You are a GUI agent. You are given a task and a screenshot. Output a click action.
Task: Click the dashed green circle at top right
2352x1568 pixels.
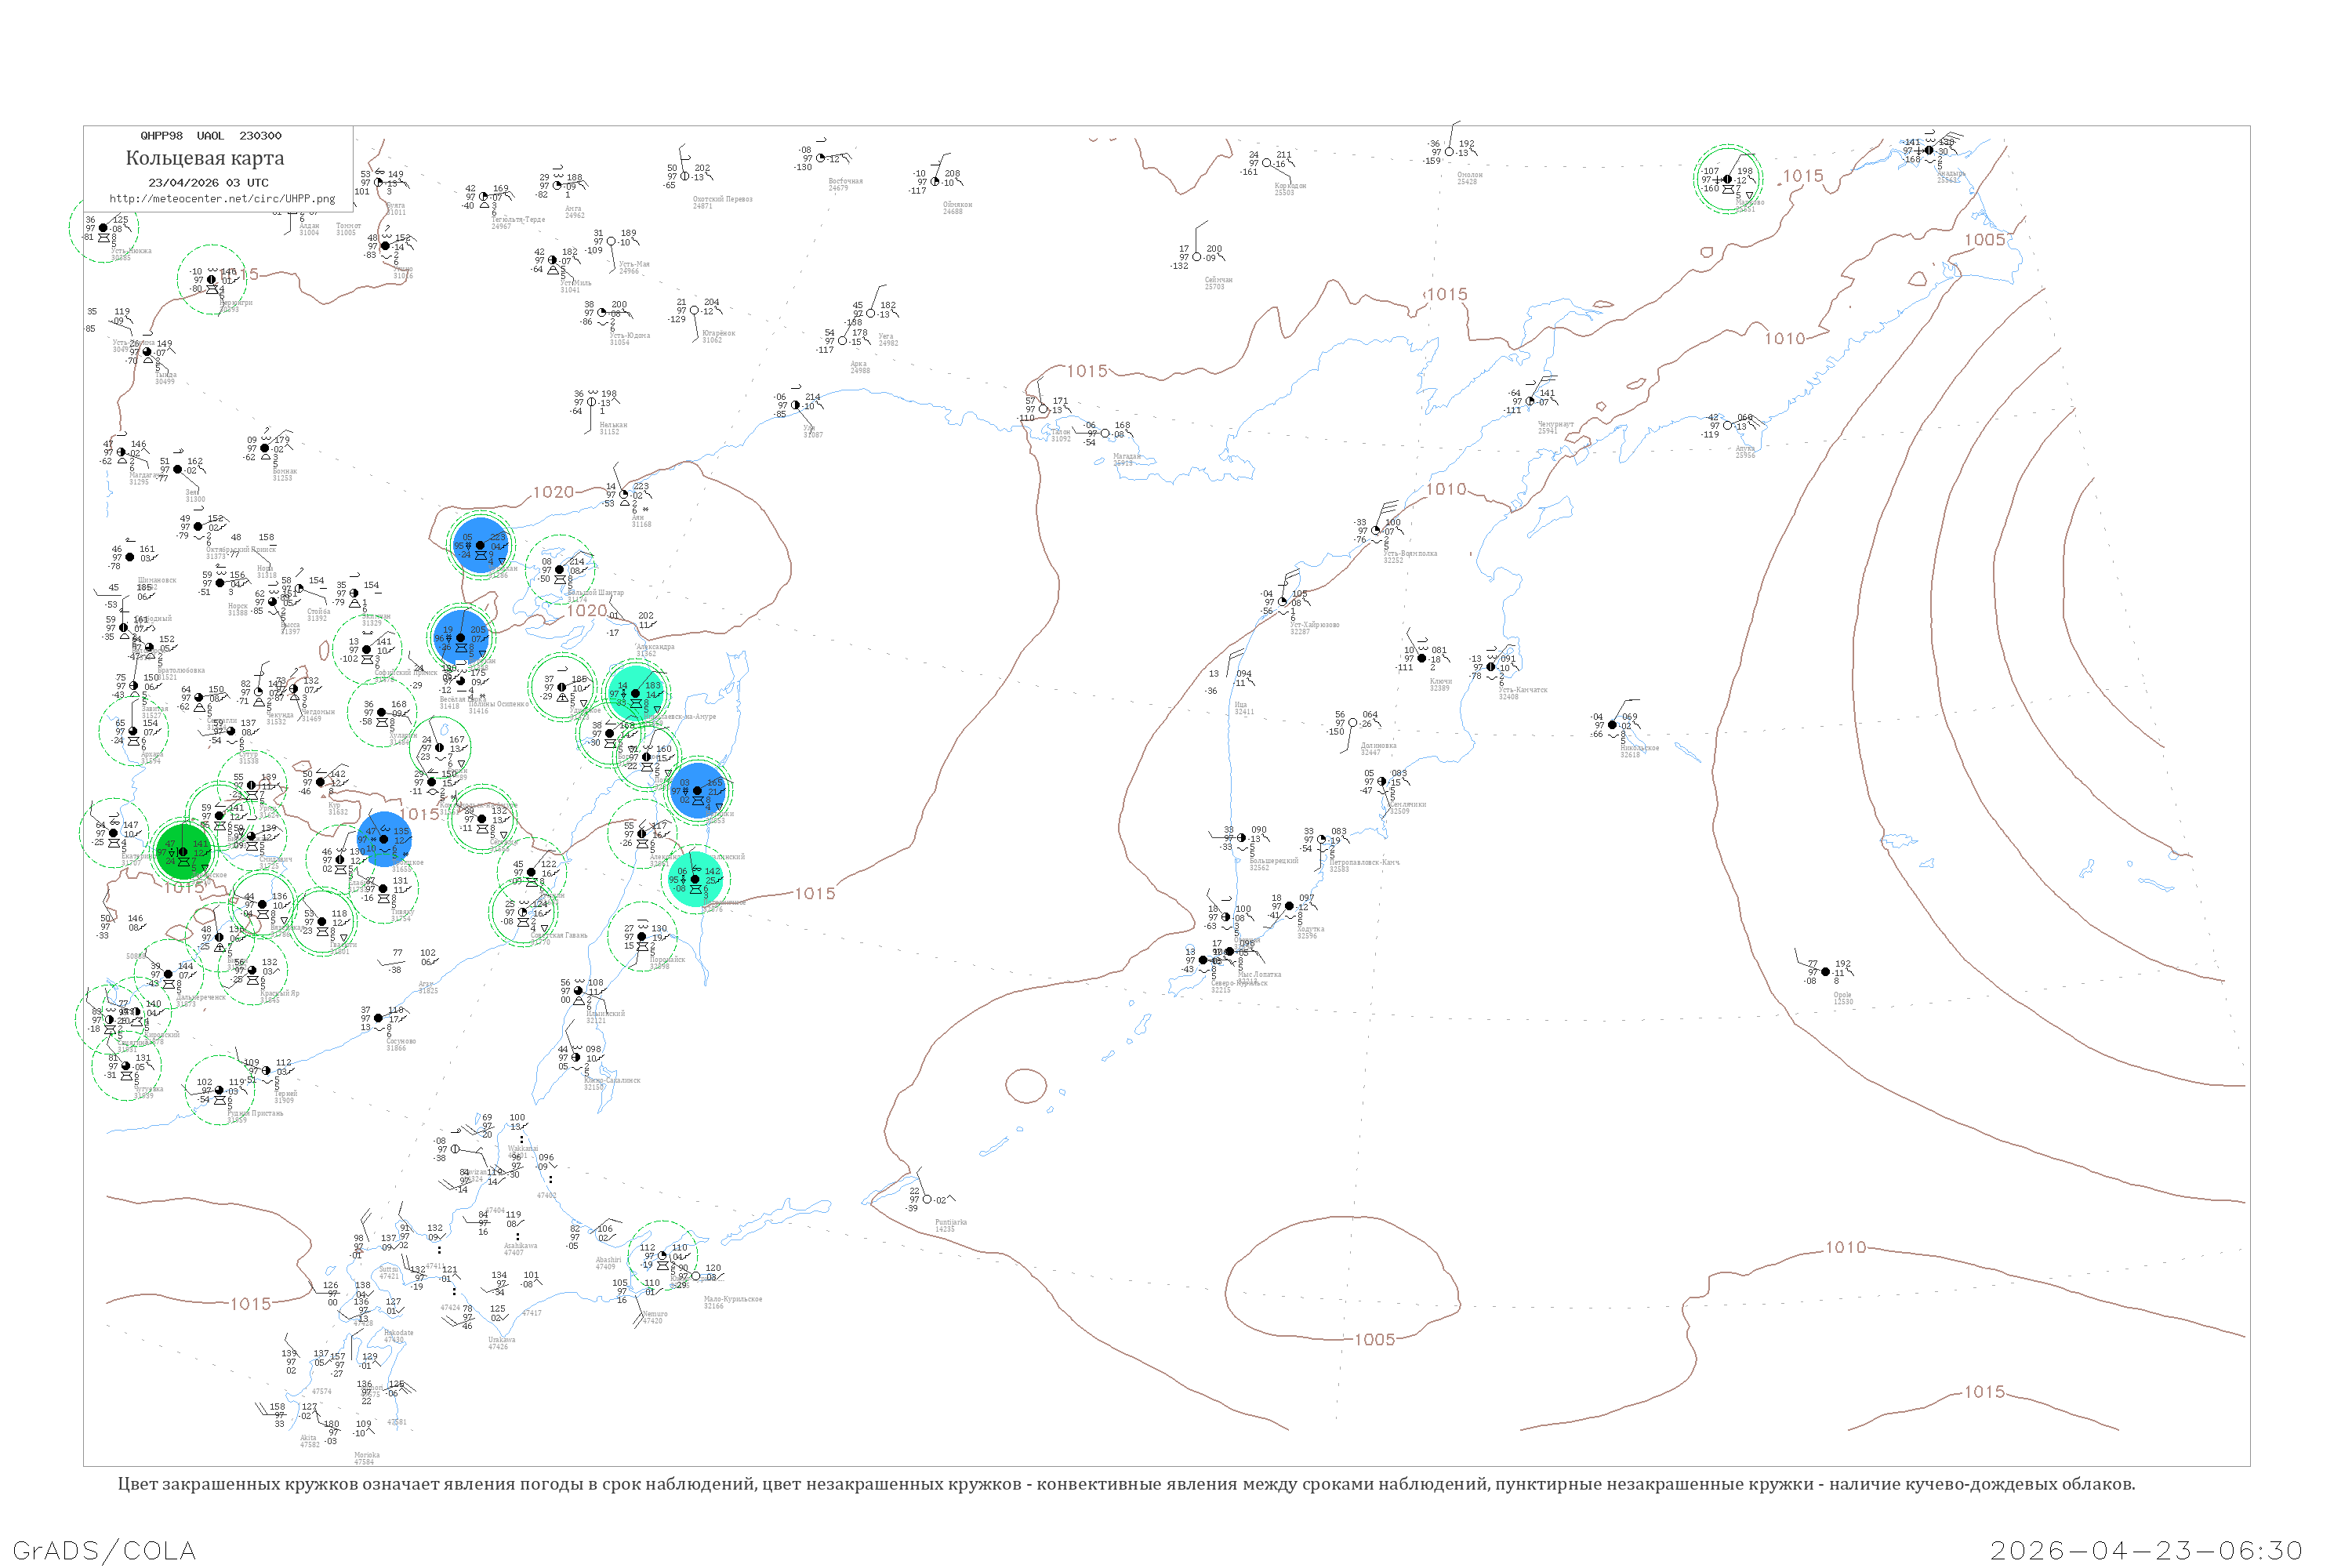click(x=1727, y=179)
